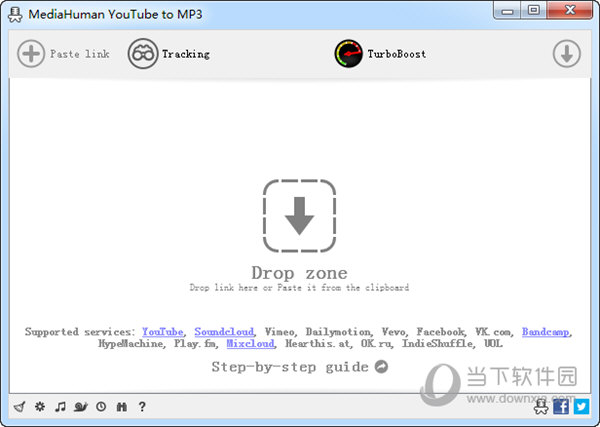This screenshot has height=427, width=600.
Task: Click "IndieShuffle" in supported services
Action: [x=437, y=343]
